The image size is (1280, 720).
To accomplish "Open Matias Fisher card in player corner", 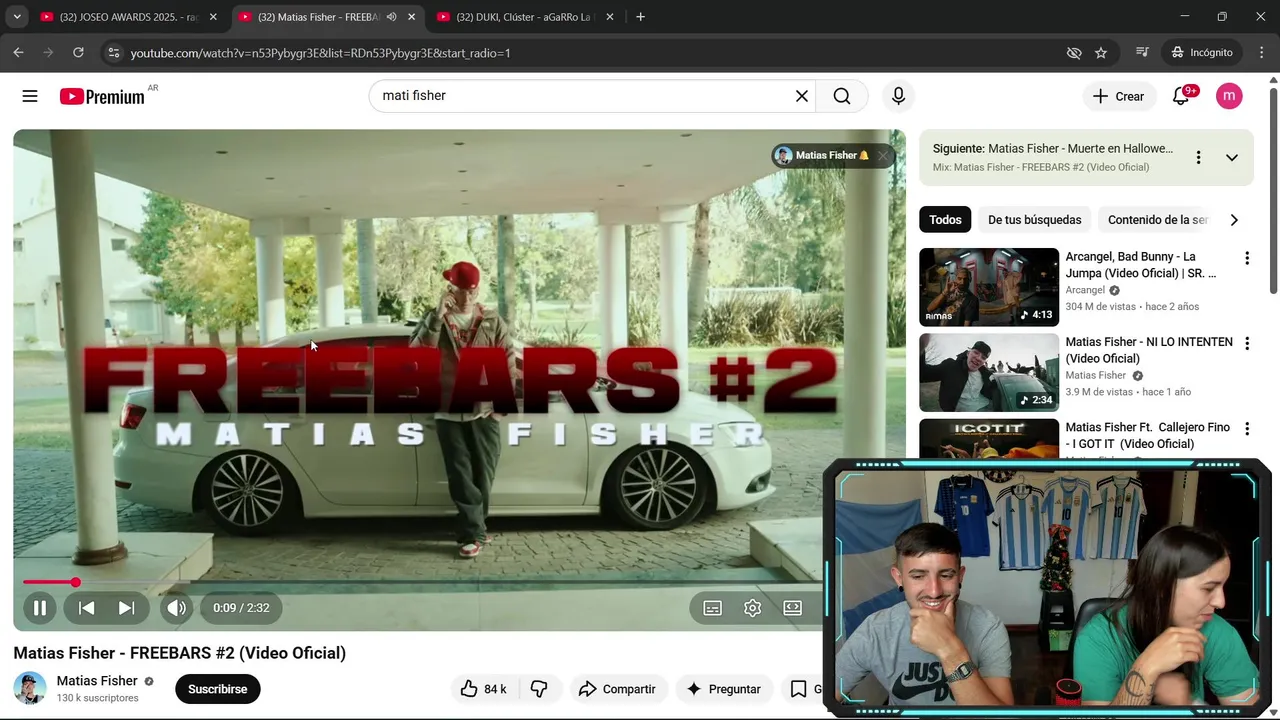I will click(822, 155).
